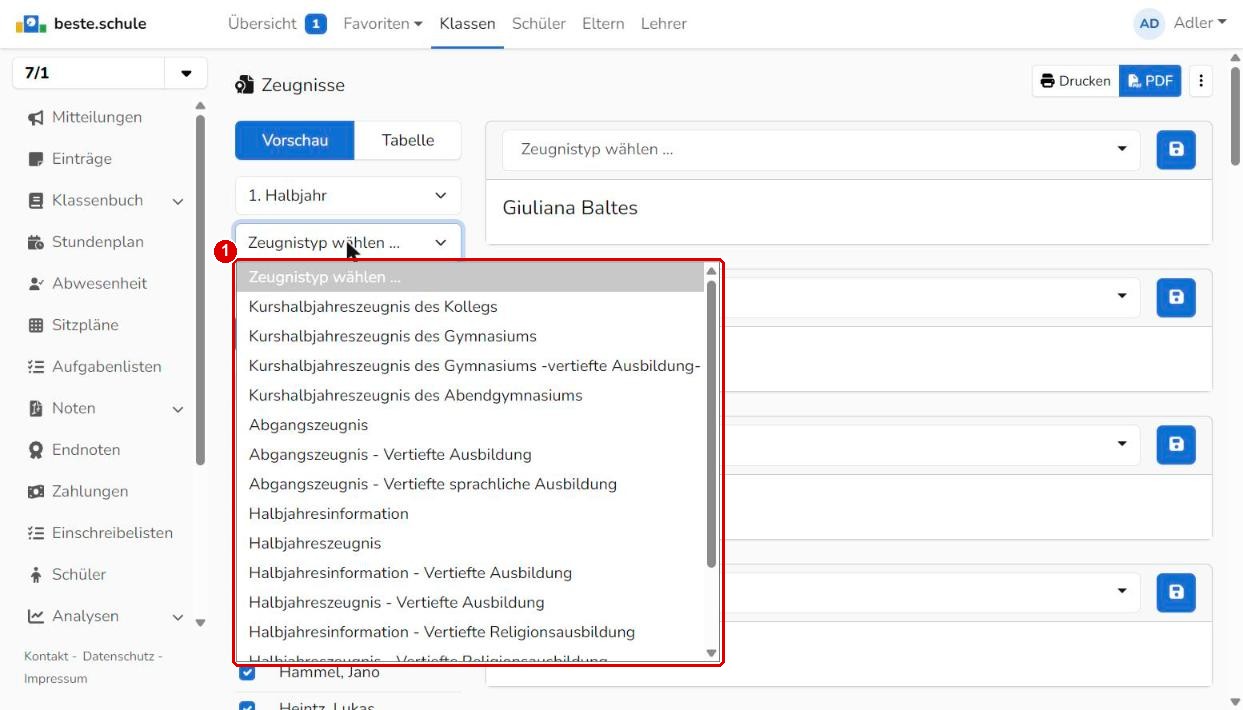Click the Aufgabenlisten checklist icon
Screen dimensions: 1243x710
(36, 367)
